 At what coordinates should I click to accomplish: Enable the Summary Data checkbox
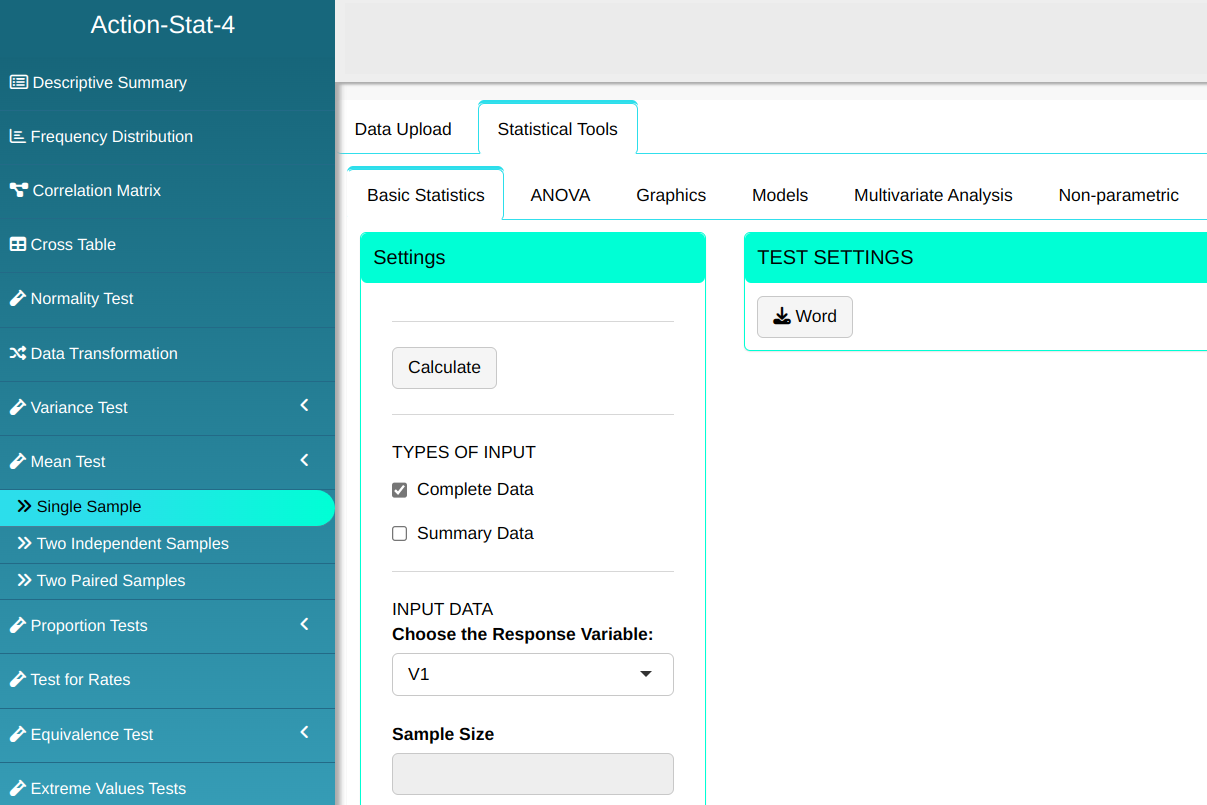click(x=400, y=534)
